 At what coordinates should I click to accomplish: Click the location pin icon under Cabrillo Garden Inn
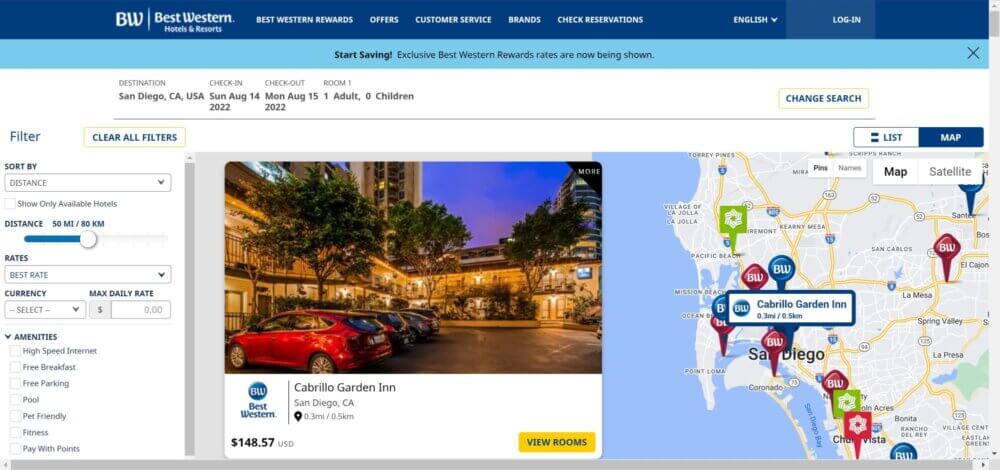tap(298, 416)
